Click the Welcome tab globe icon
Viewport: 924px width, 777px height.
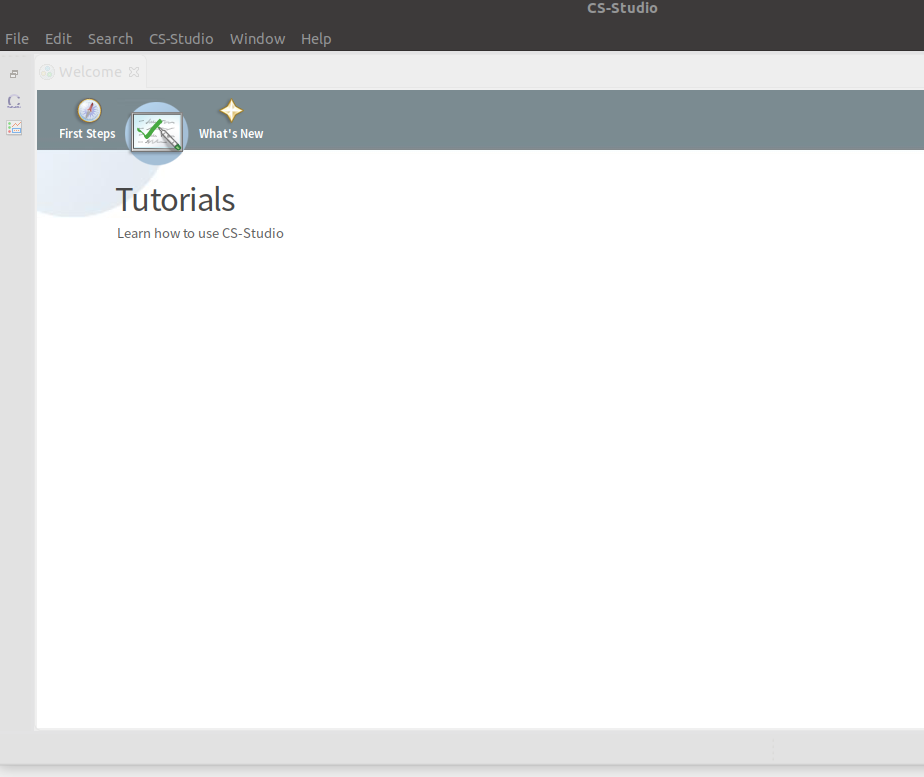pos(47,72)
